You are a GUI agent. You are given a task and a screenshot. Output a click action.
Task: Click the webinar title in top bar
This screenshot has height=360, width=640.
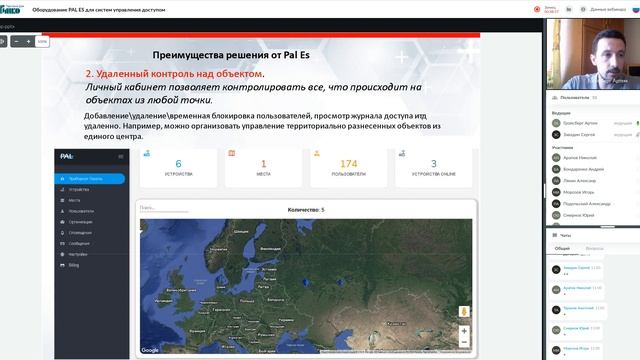(x=99, y=9)
